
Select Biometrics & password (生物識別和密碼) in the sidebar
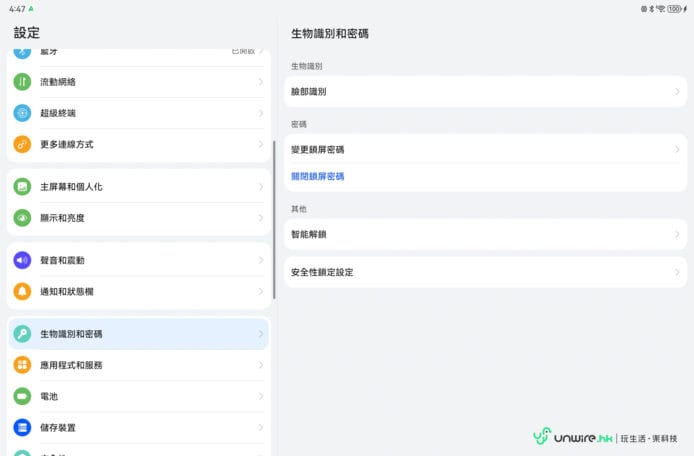(138, 334)
